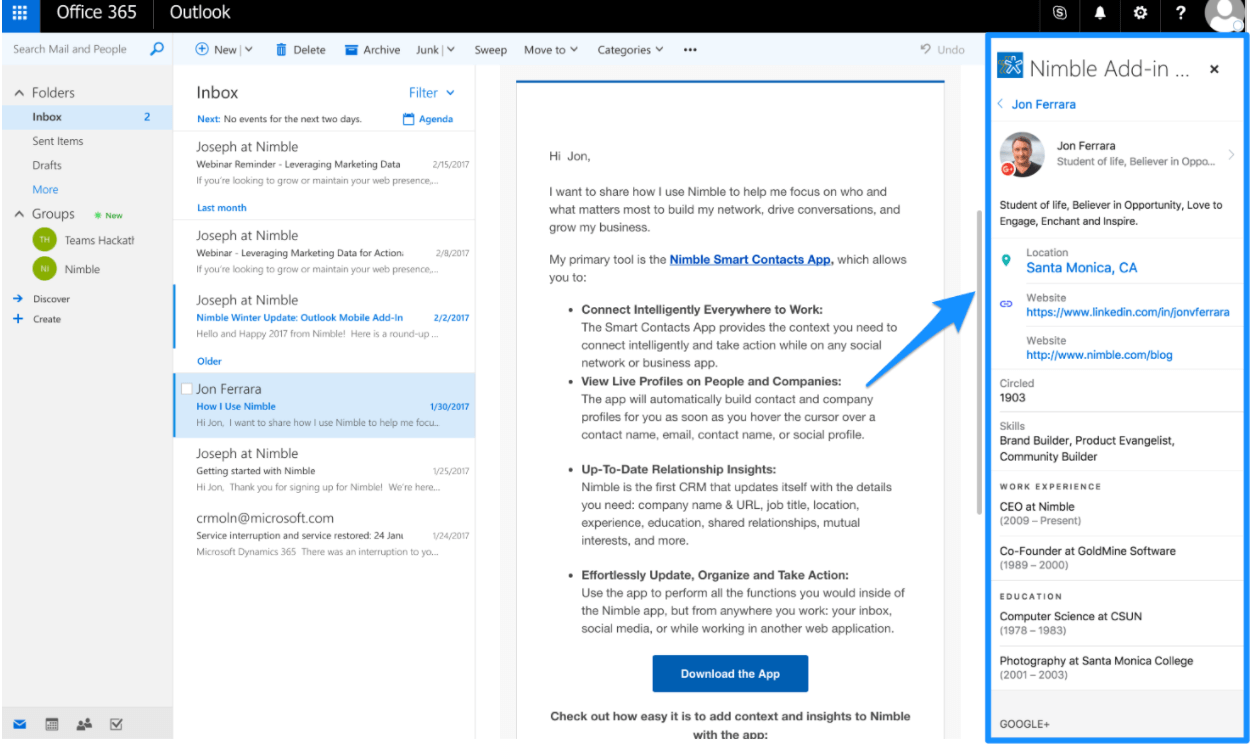Click Download the App button
The image size is (1250, 744).
click(730, 674)
